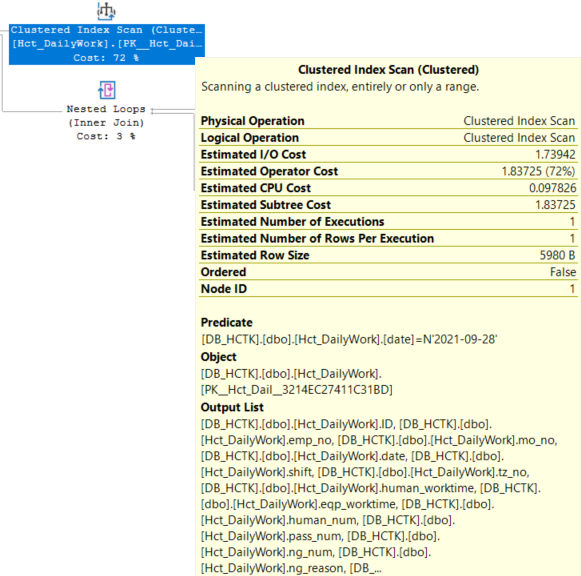Click the Estimated Row Size value 5980 B

pos(557,255)
